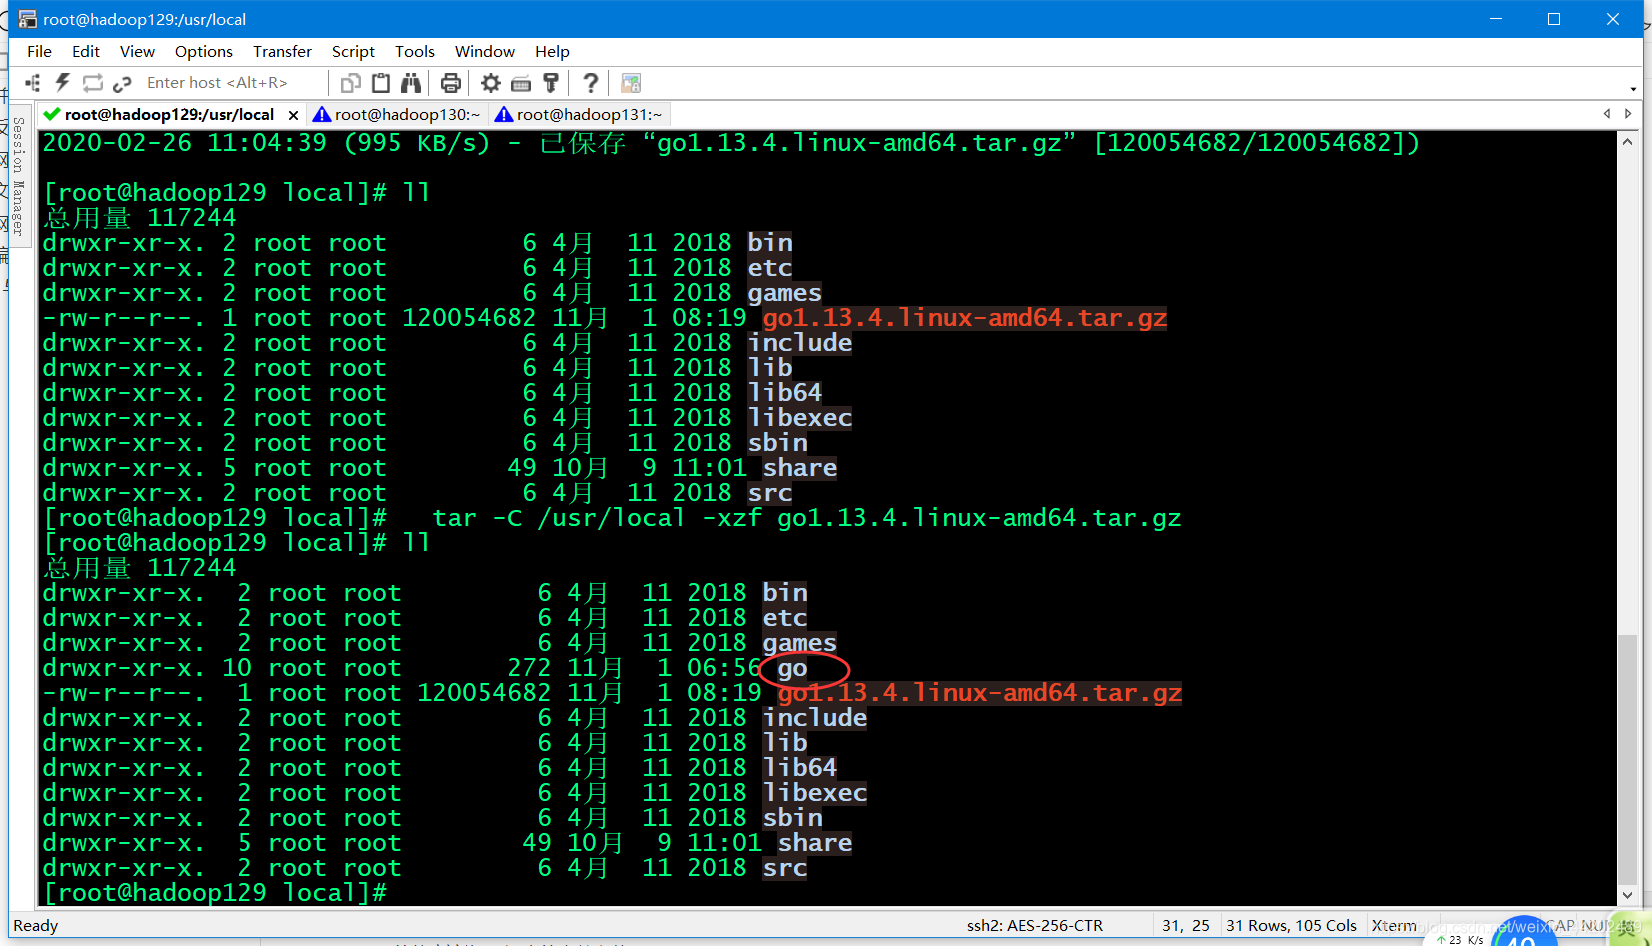
Task: Open the Help menu
Action: tap(552, 51)
